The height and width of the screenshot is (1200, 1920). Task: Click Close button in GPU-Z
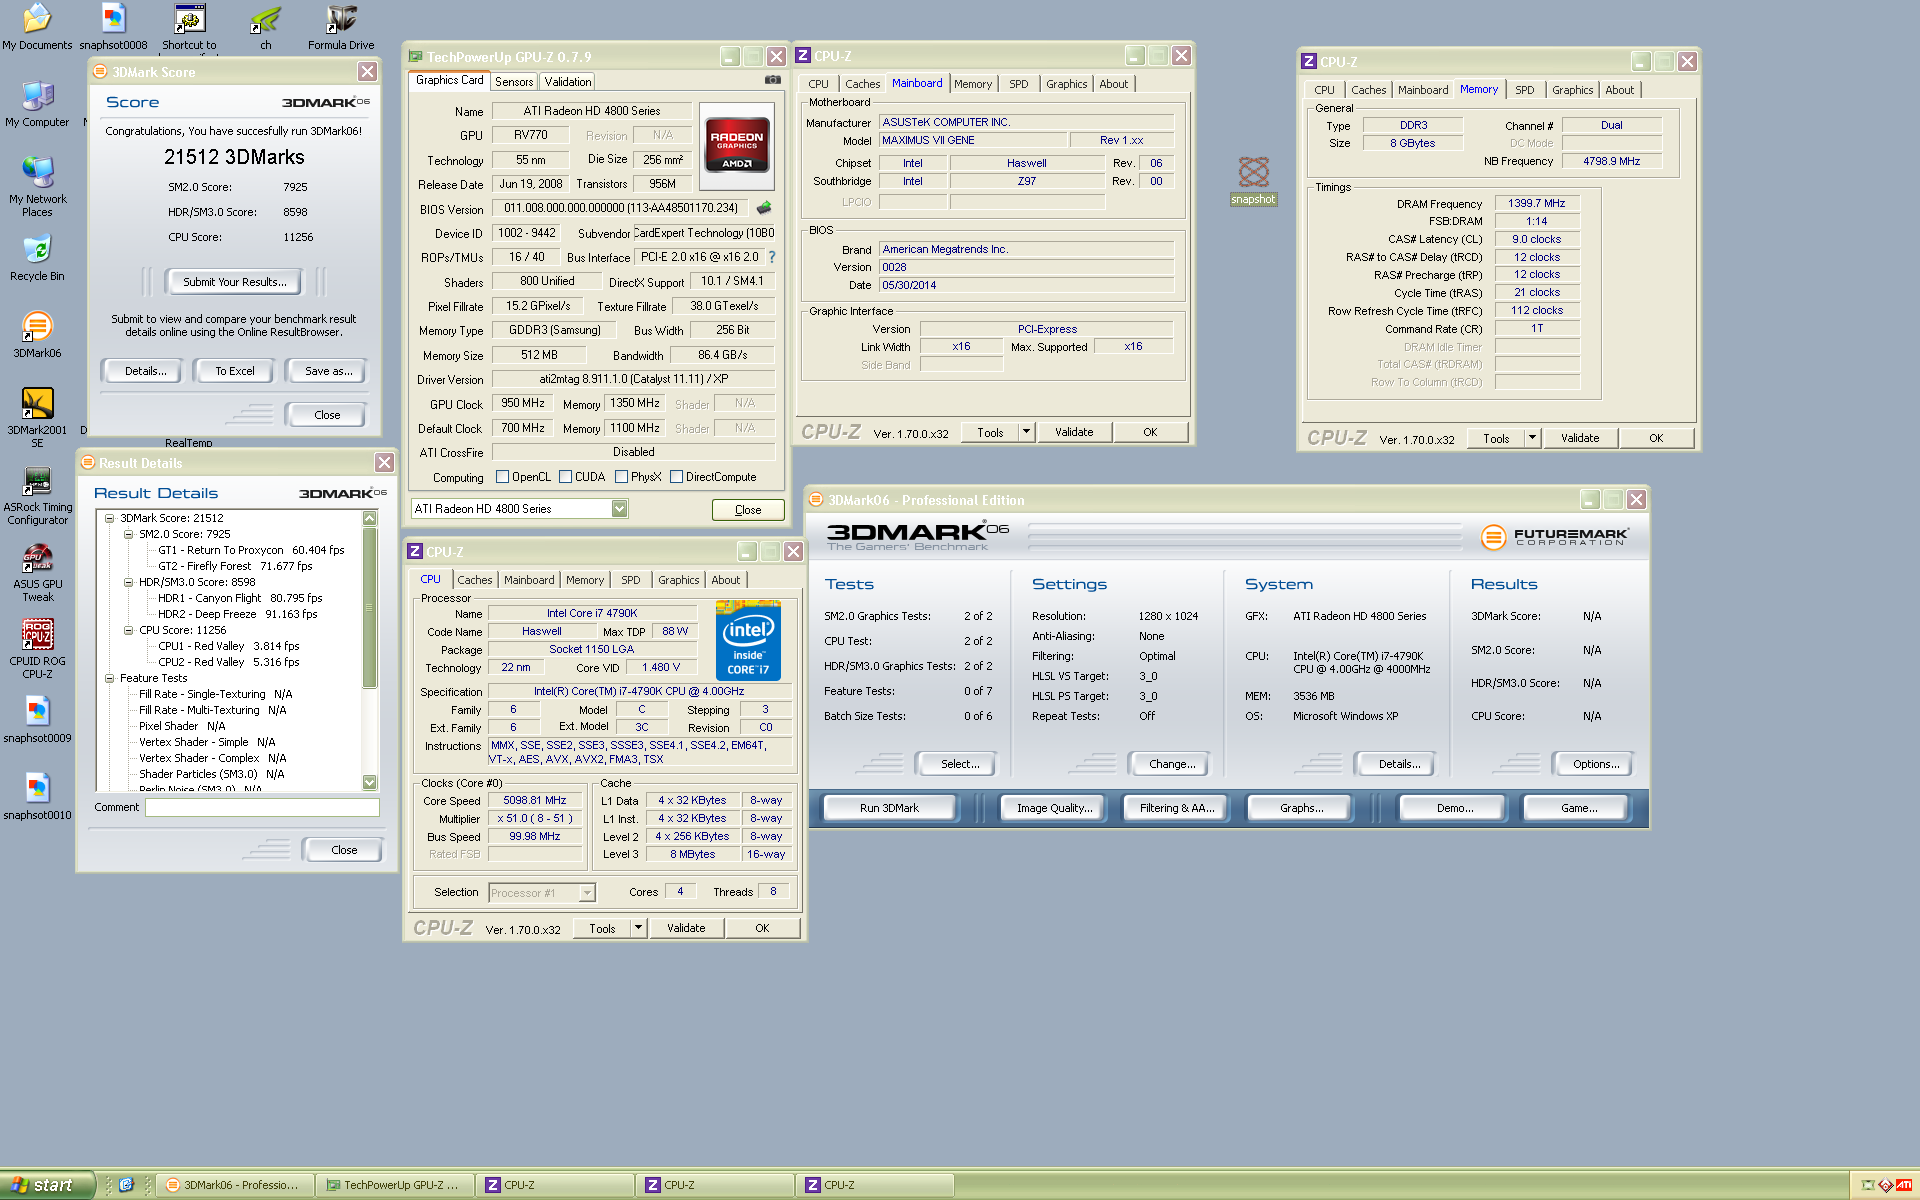[748, 510]
